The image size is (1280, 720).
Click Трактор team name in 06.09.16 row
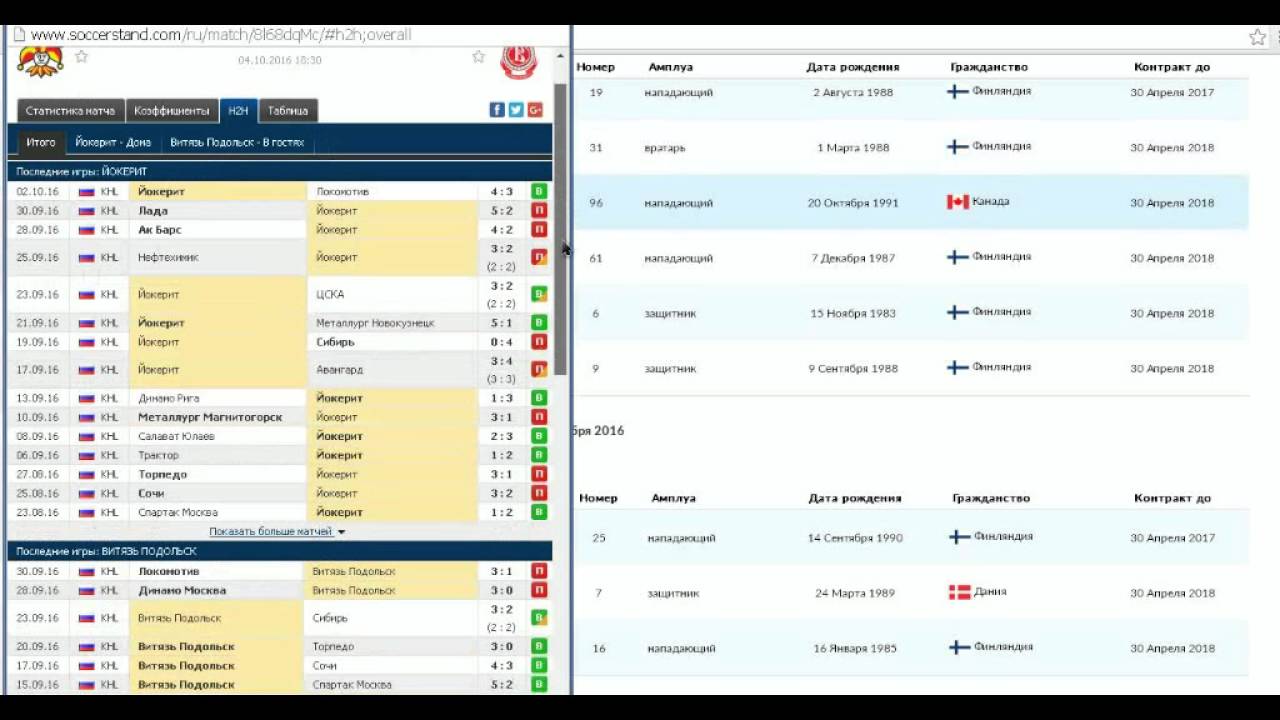click(x=158, y=455)
